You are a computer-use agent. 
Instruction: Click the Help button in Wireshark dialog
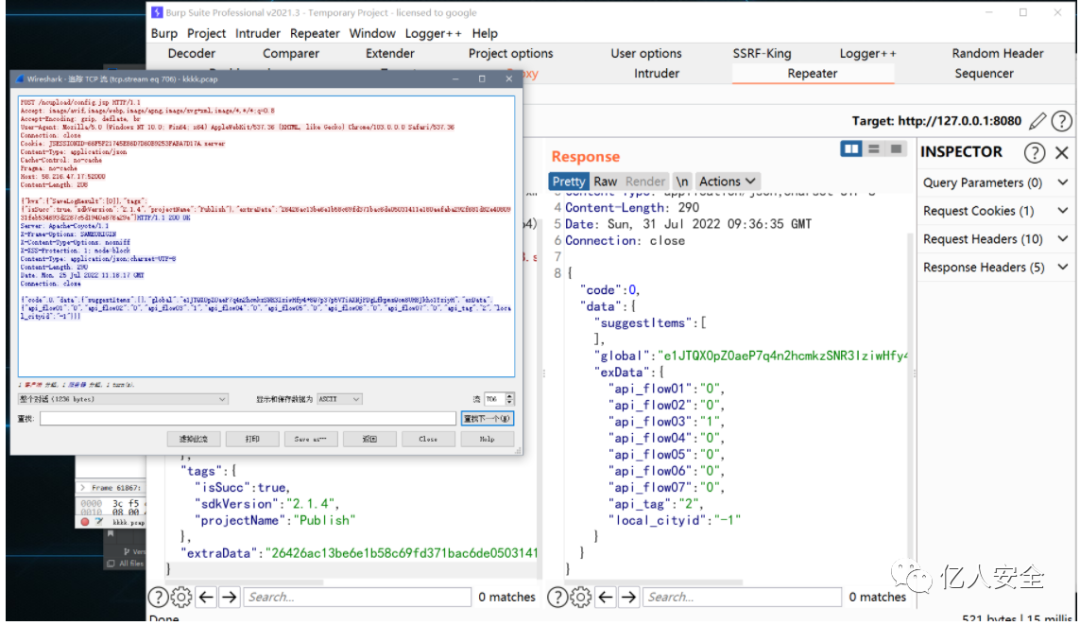tap(487, 439)
